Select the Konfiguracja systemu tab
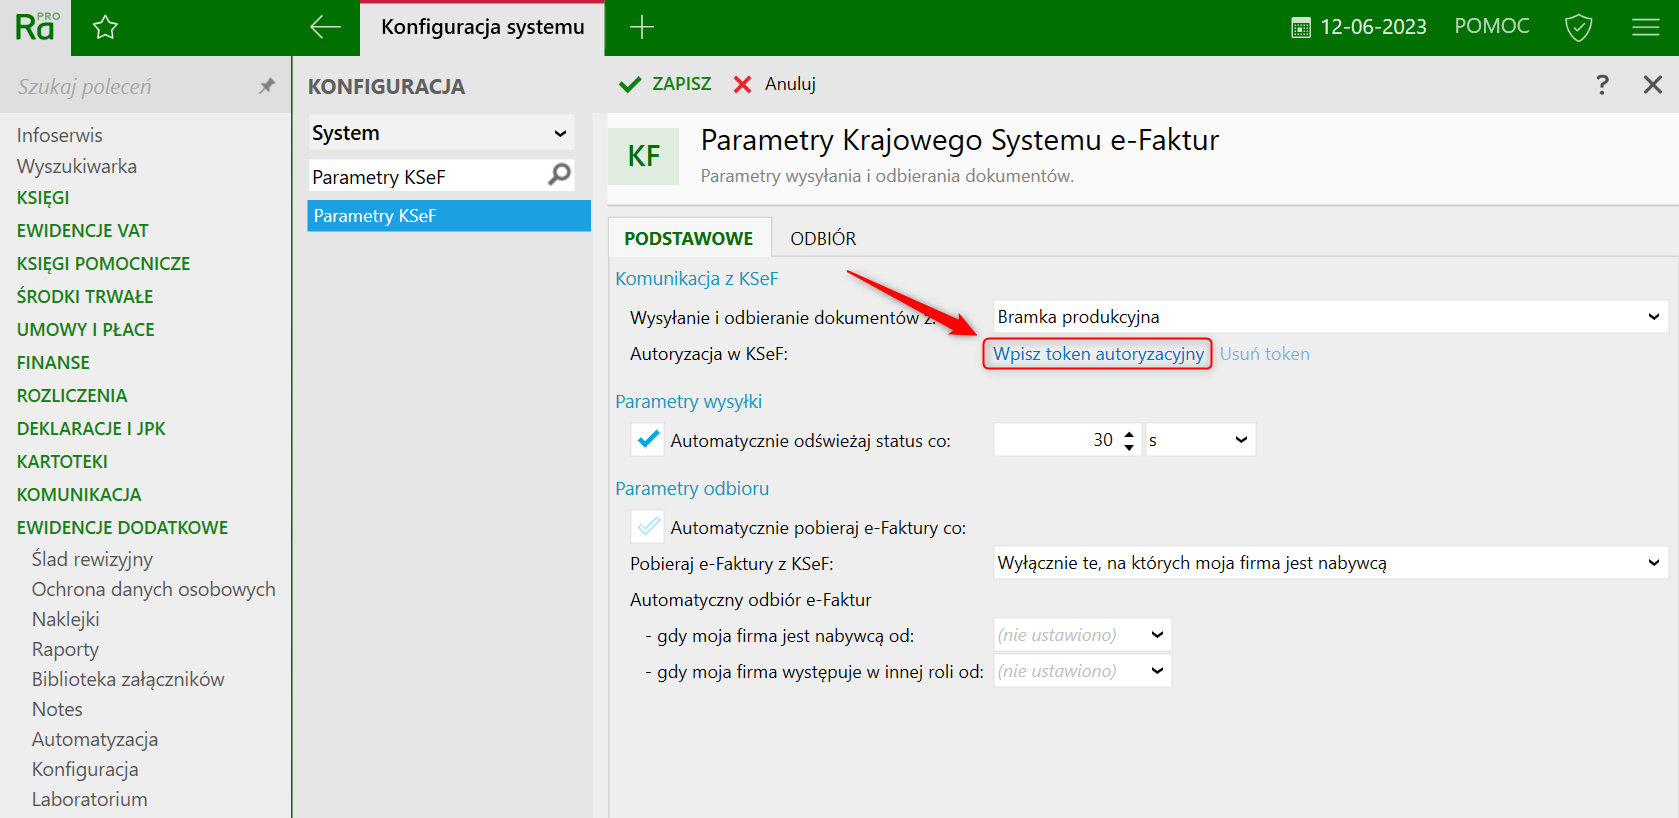 coord(482,27)
